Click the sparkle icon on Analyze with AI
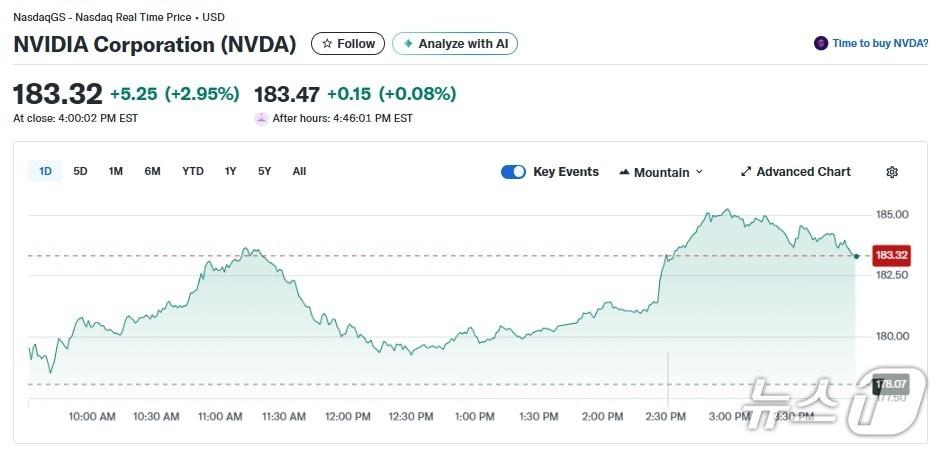Screen dimensions: 940x449 point(408,44)
